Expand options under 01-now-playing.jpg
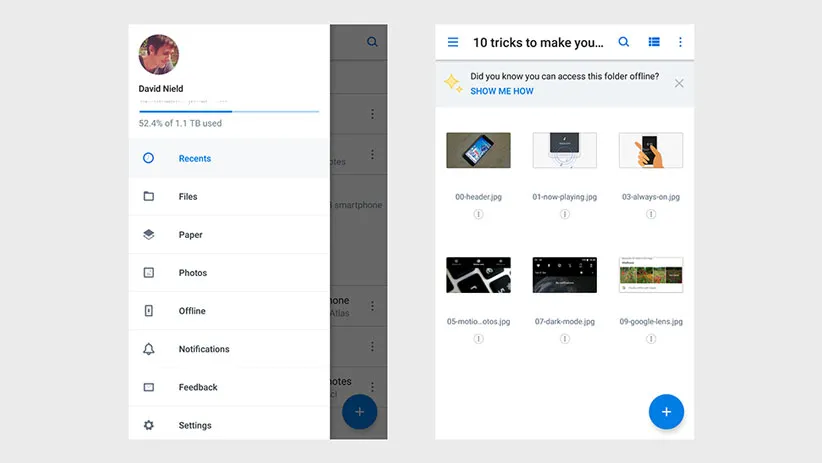 pos(564,214)
